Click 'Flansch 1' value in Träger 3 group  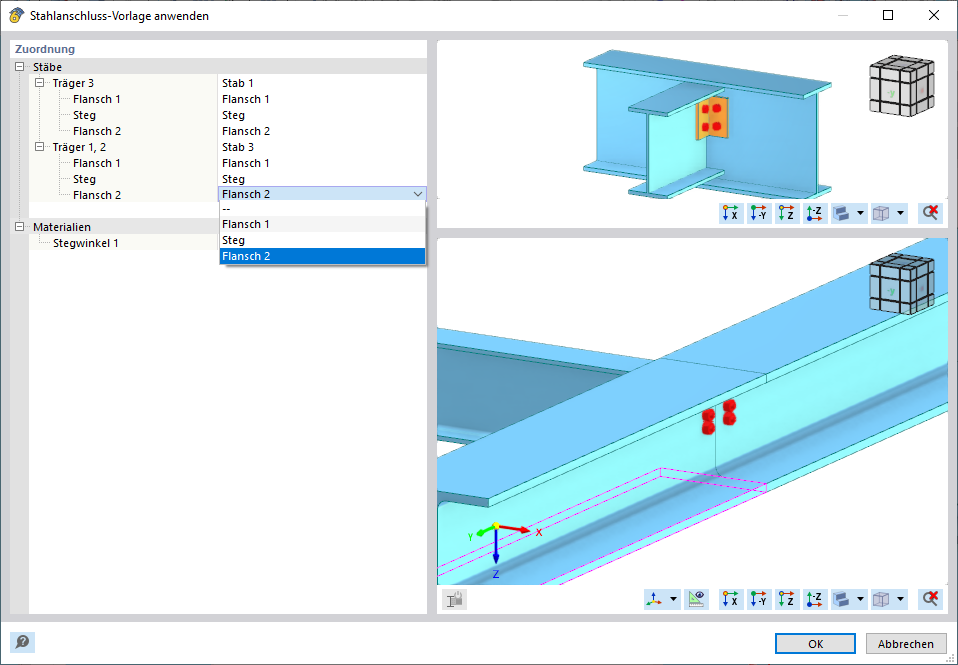click(322, 99)
